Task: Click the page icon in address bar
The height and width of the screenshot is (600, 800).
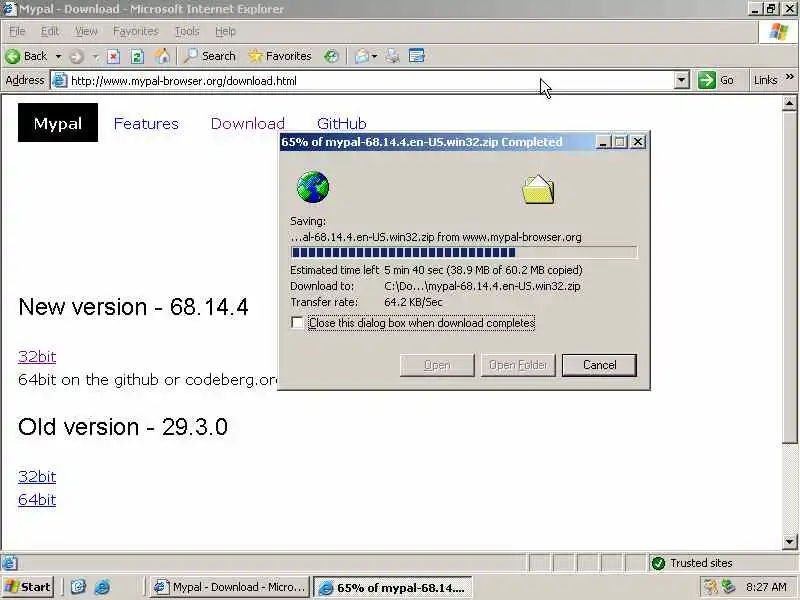Action: tap(60, 81)
